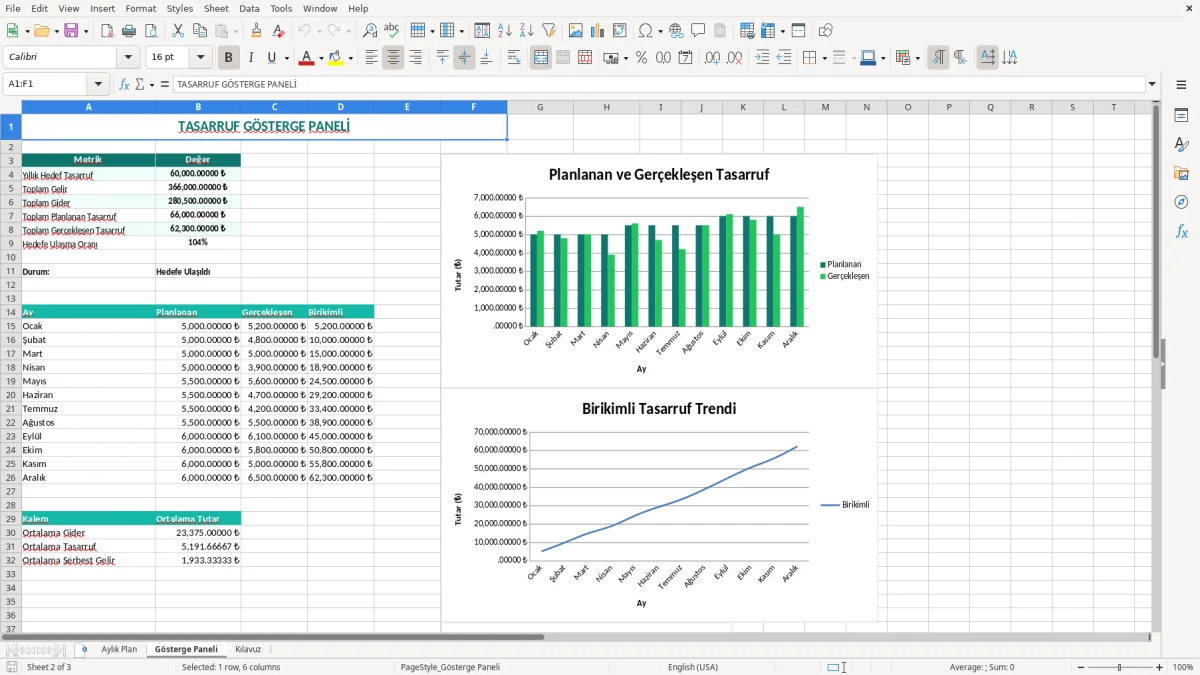Open the 16 pt font size dropdown

[200, 58]
